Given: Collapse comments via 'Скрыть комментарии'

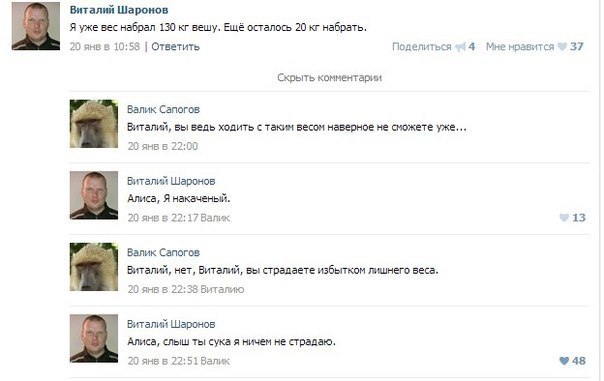Looking at the screenshot, I should [329, 77].
